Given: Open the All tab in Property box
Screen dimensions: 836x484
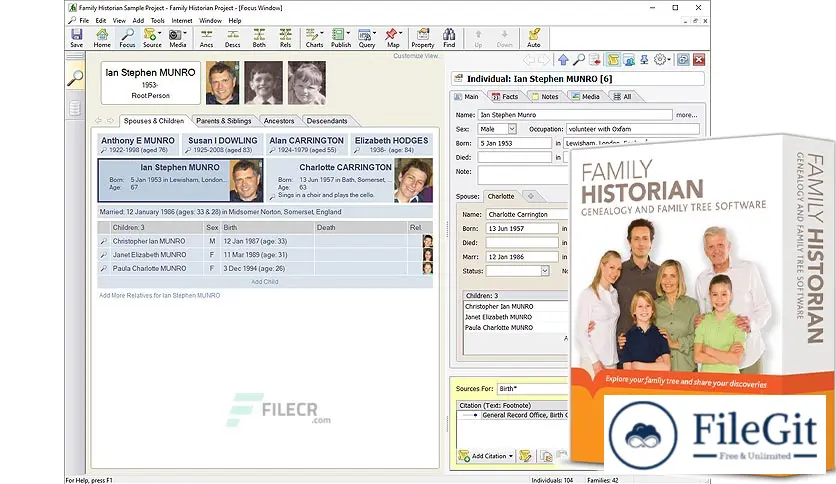Looking at the screenshot, I should [622, 96].
